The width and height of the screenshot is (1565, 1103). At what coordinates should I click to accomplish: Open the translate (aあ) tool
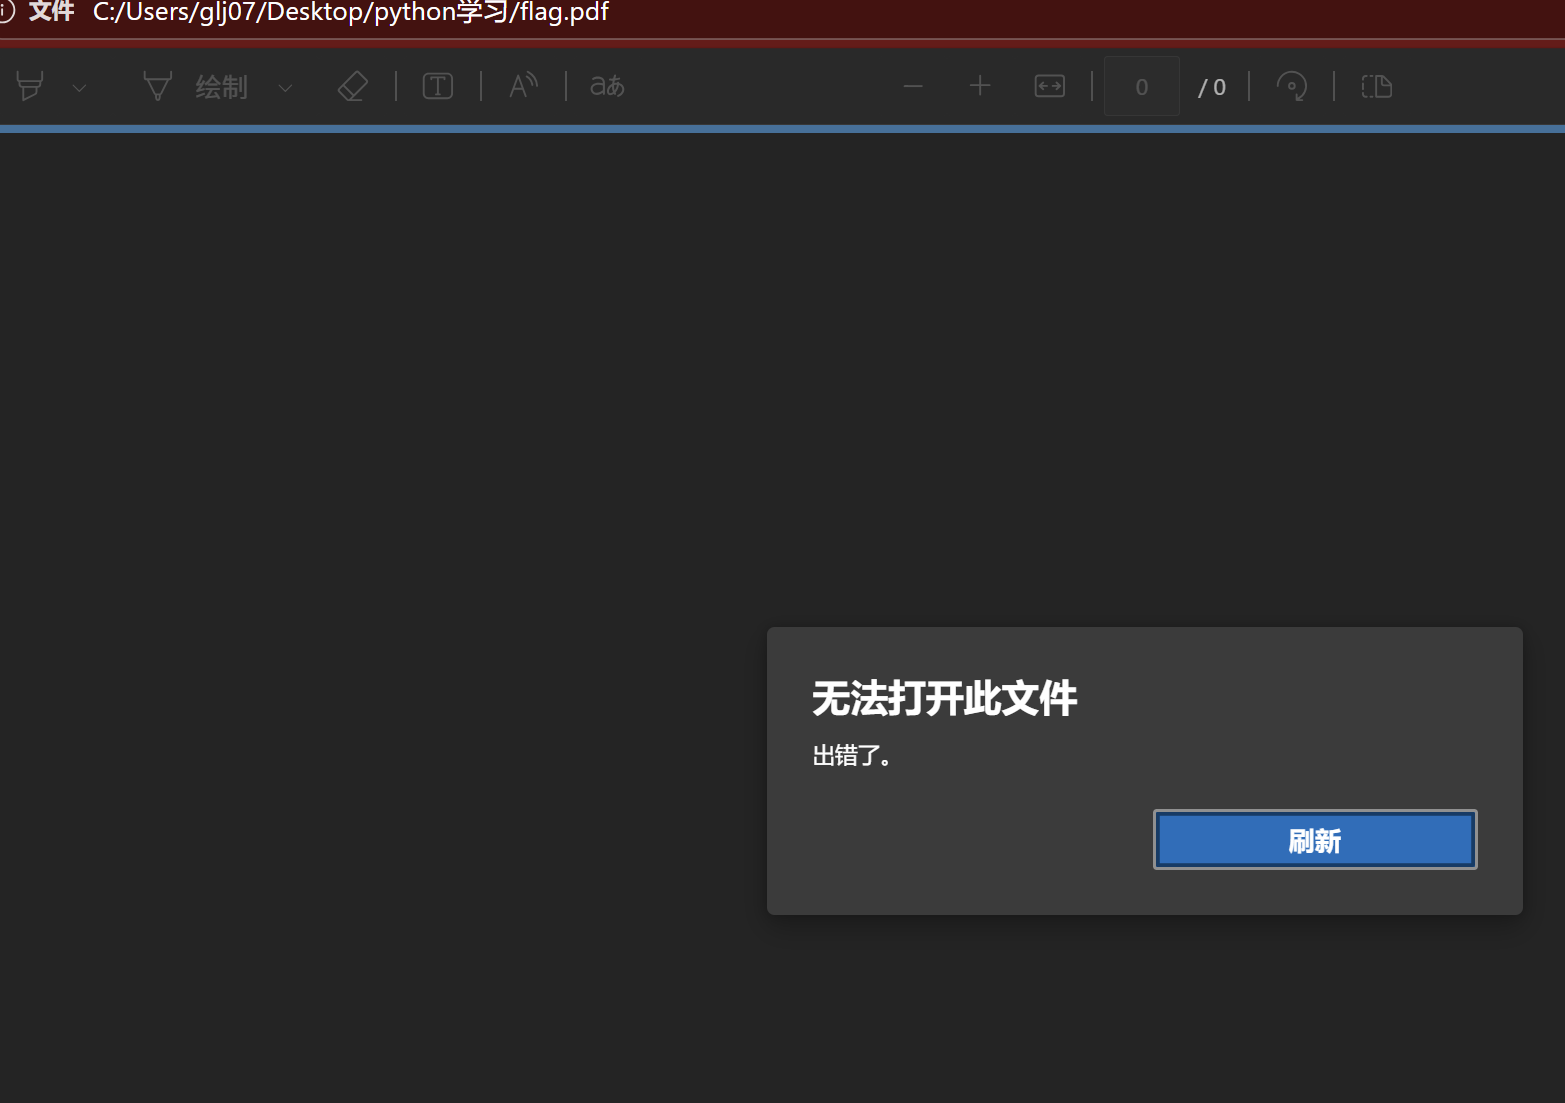pyautogui.click(x=607, y=87)
